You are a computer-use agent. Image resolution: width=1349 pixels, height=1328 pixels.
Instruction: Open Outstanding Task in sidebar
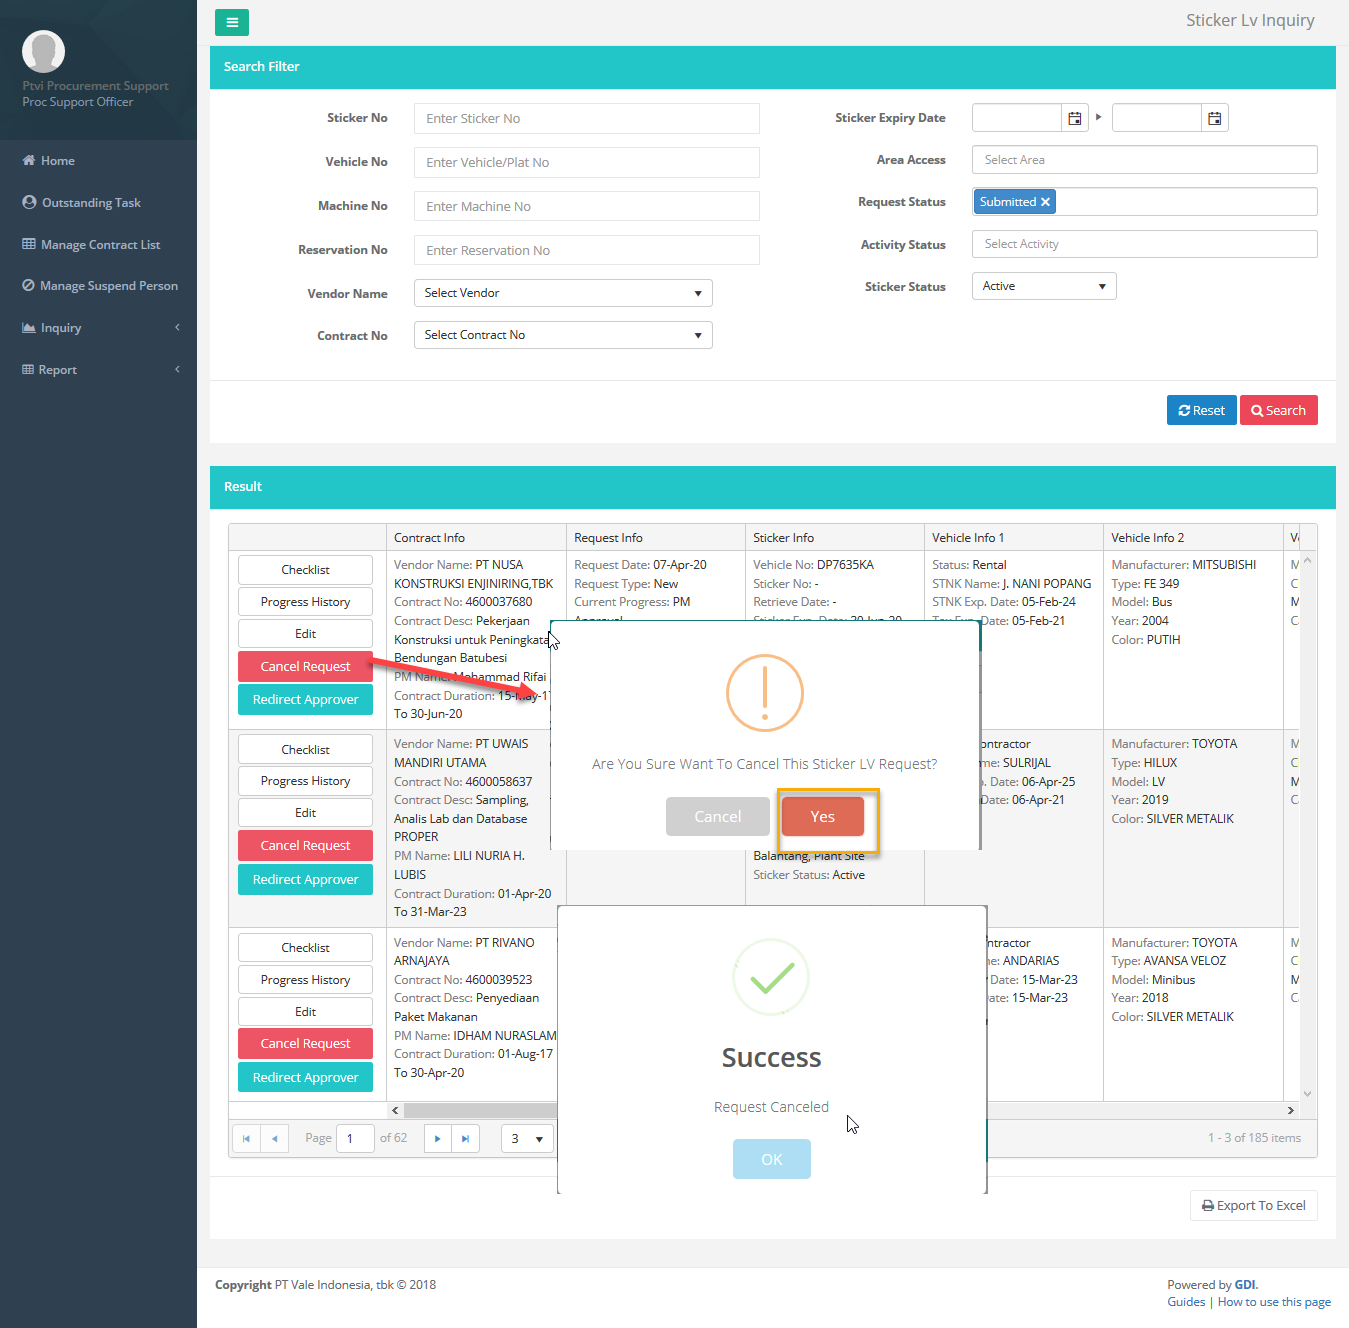click(x=90, y=203)
